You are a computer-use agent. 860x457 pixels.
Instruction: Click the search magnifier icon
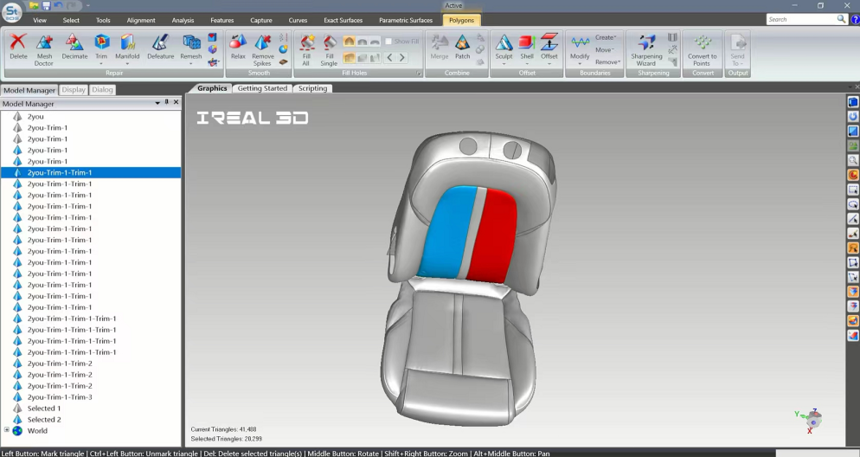(x=841, y=19)
